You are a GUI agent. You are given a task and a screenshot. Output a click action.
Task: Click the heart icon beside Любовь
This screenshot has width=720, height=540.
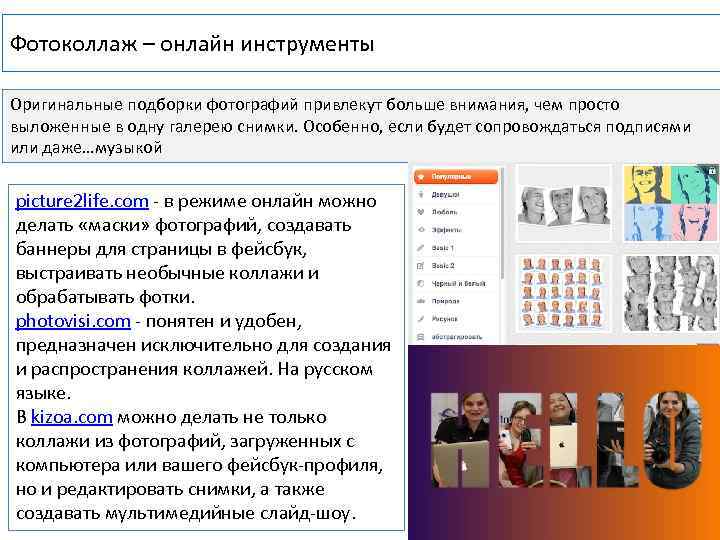(x=420, y=212)
